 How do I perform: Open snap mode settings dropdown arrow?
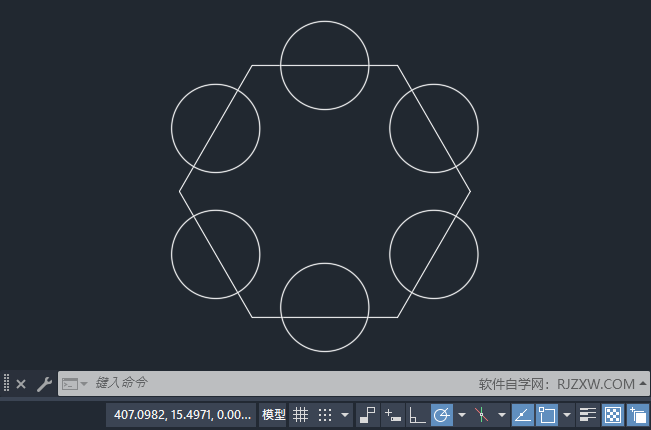click(x=345, y=415)
